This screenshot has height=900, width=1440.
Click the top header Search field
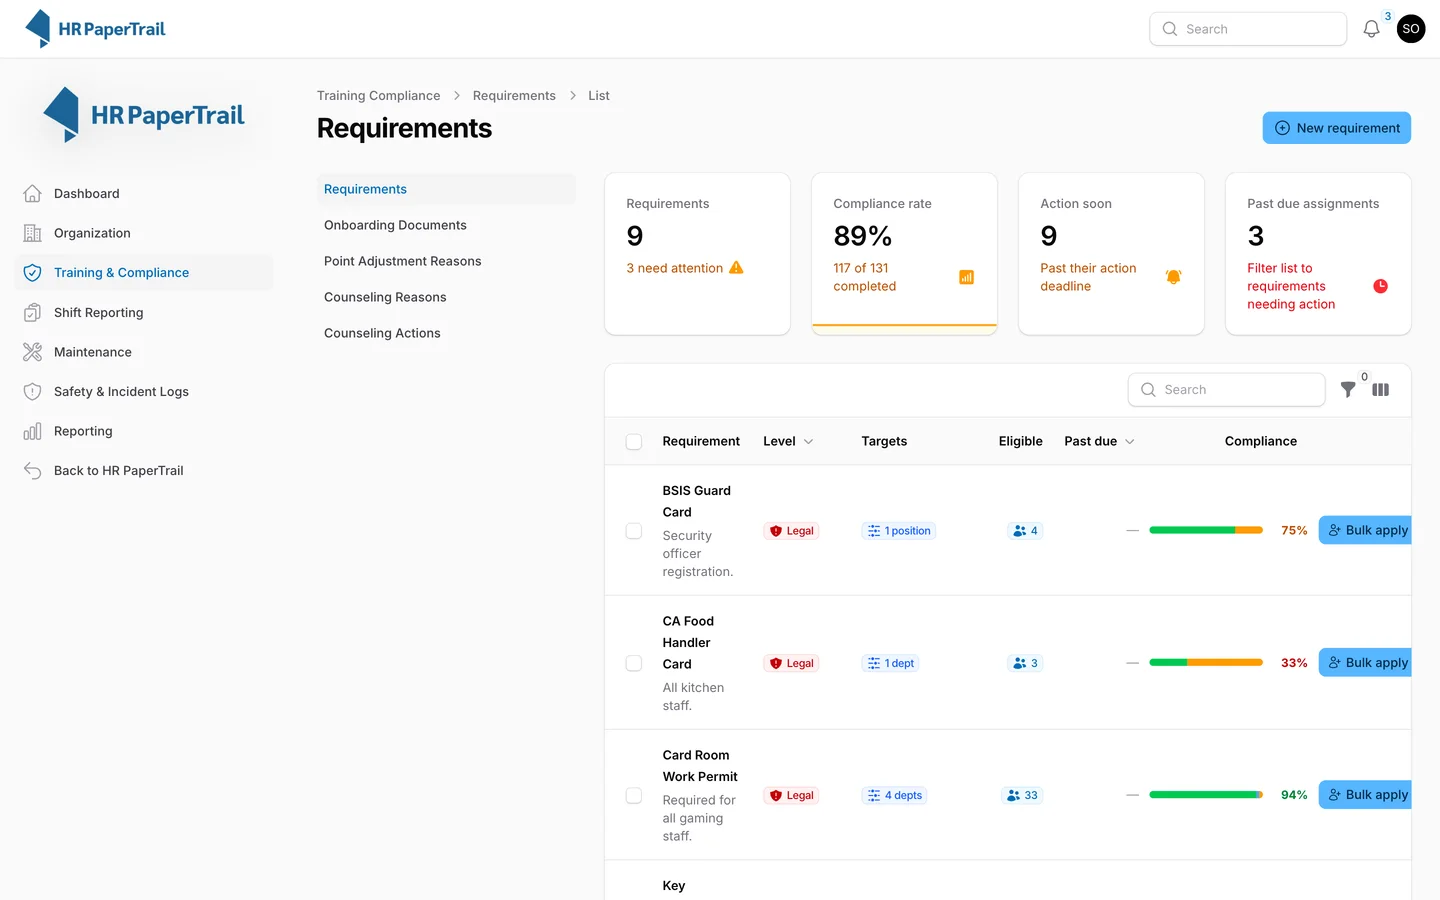pyautogui.click(x=1248, y=29)
